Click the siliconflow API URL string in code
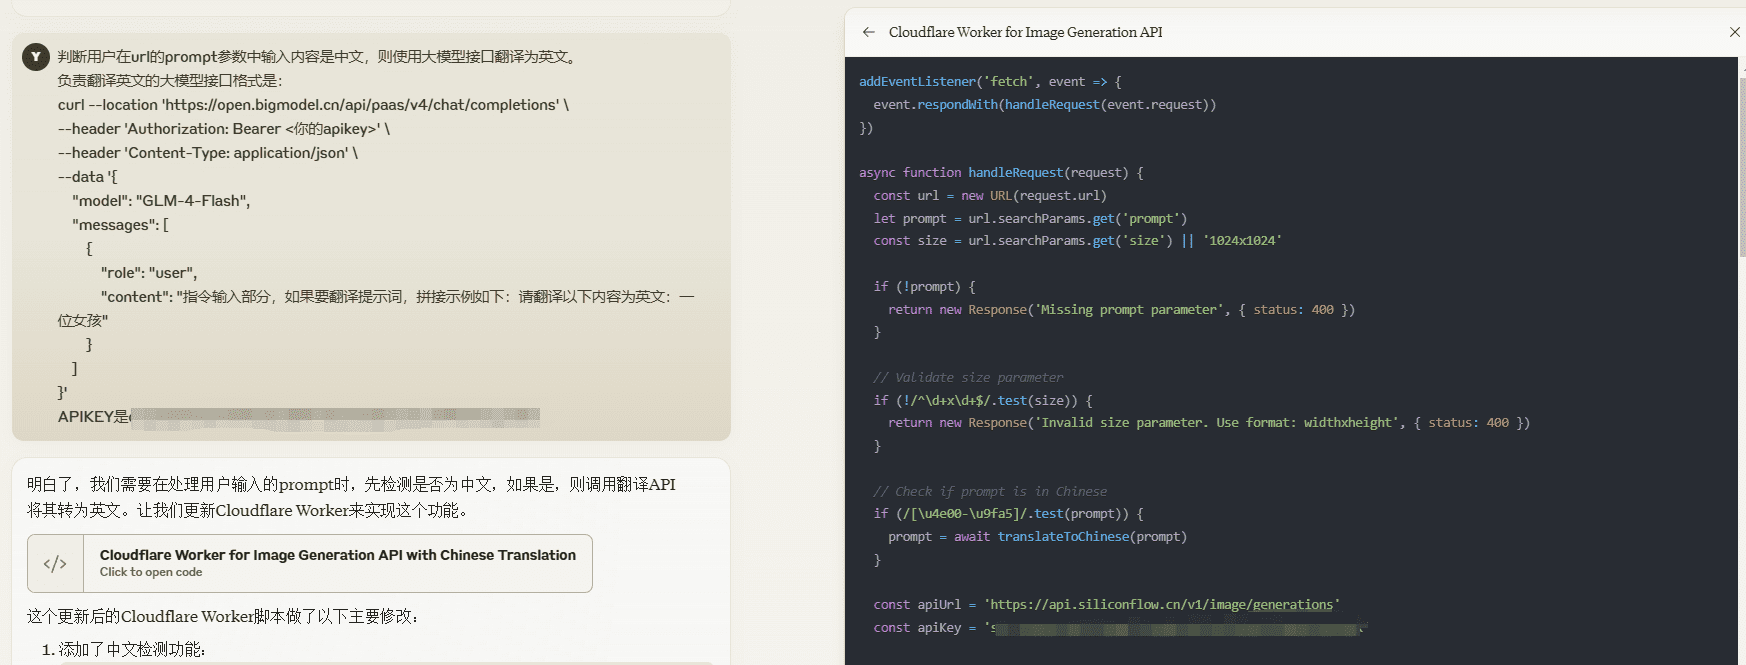 coord(1162,604)
